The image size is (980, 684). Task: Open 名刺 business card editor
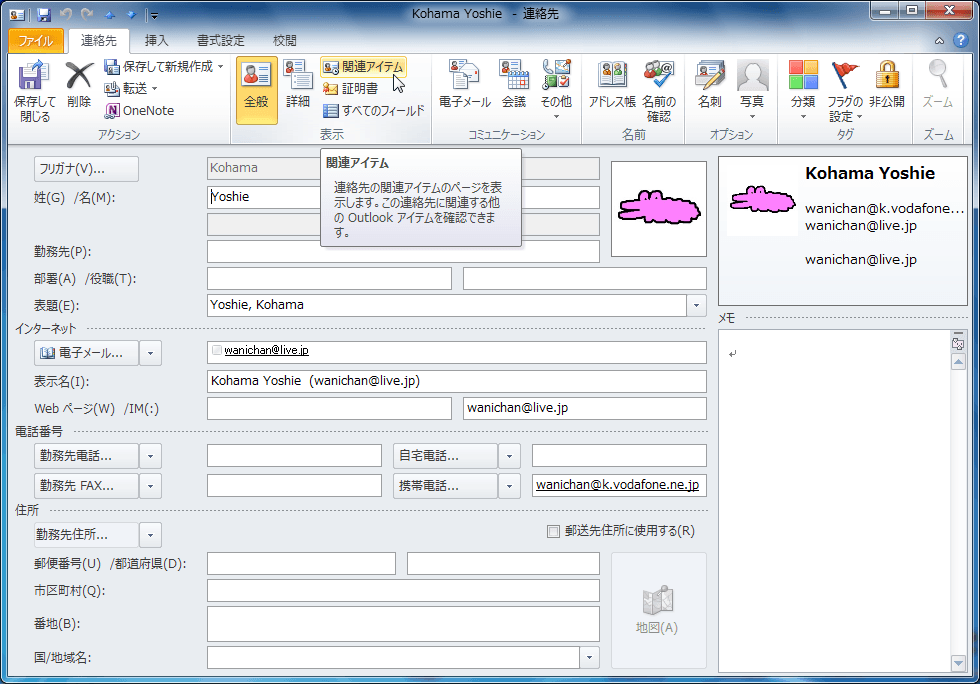click(710, 85)
